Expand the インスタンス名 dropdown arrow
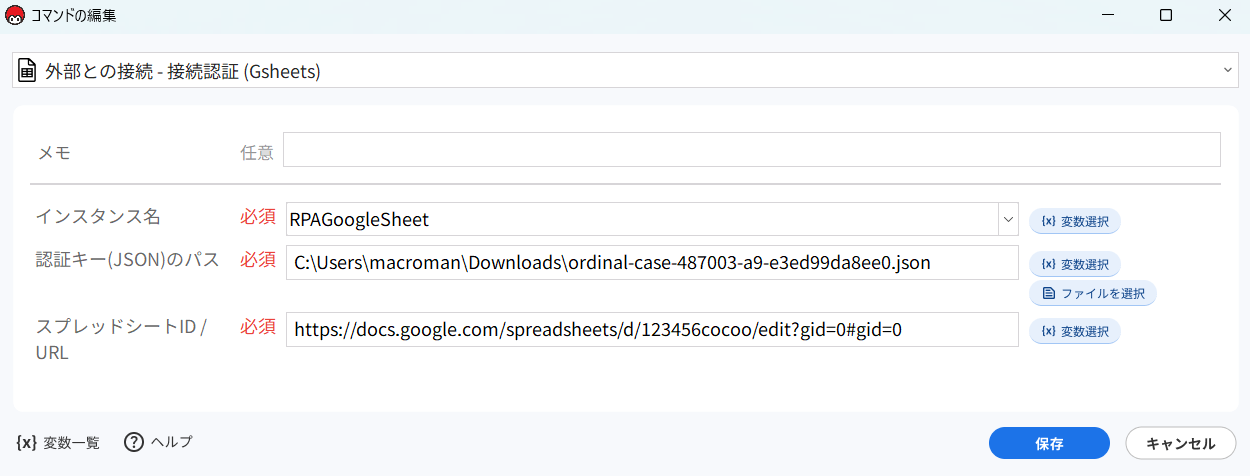 point(1006,219)
